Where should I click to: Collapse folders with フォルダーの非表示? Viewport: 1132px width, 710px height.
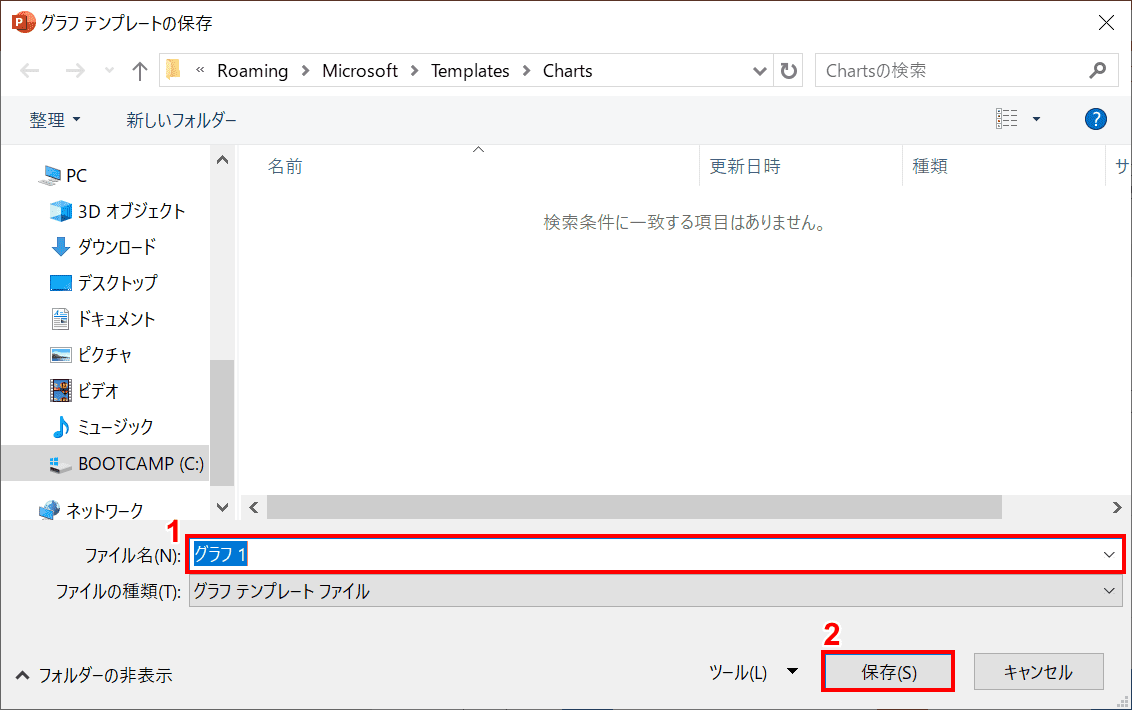click(x=95, y=675)
